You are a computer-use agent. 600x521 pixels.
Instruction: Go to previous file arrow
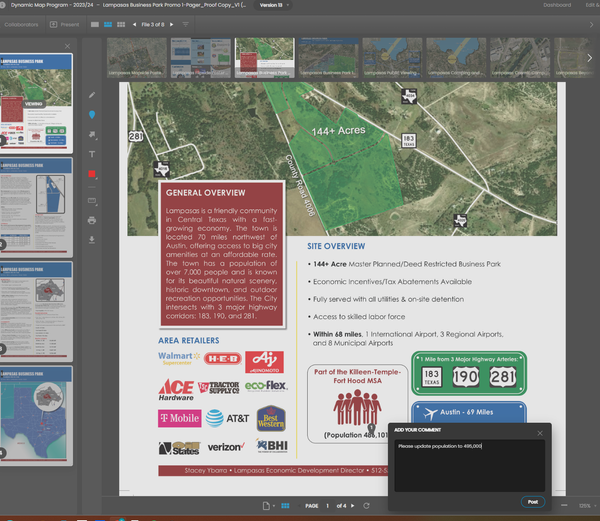[x=134, y=24]
